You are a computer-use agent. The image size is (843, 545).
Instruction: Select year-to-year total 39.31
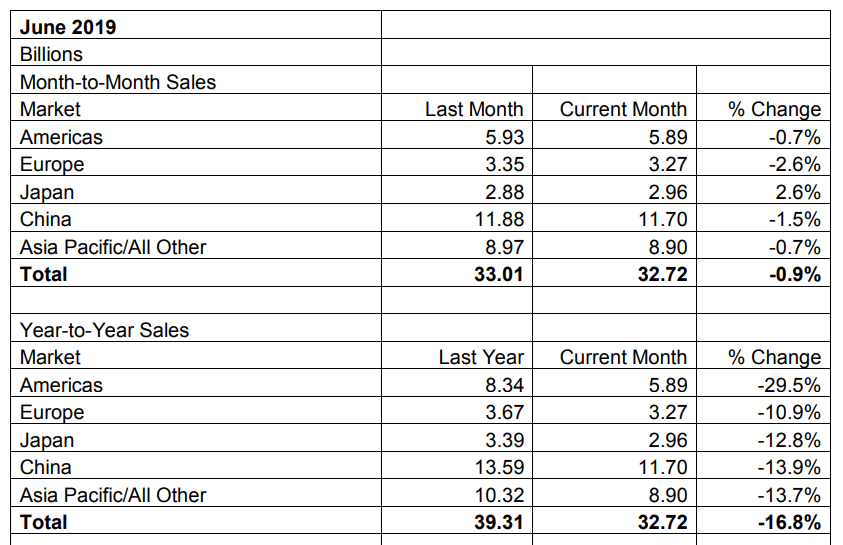tap(498, 522)
